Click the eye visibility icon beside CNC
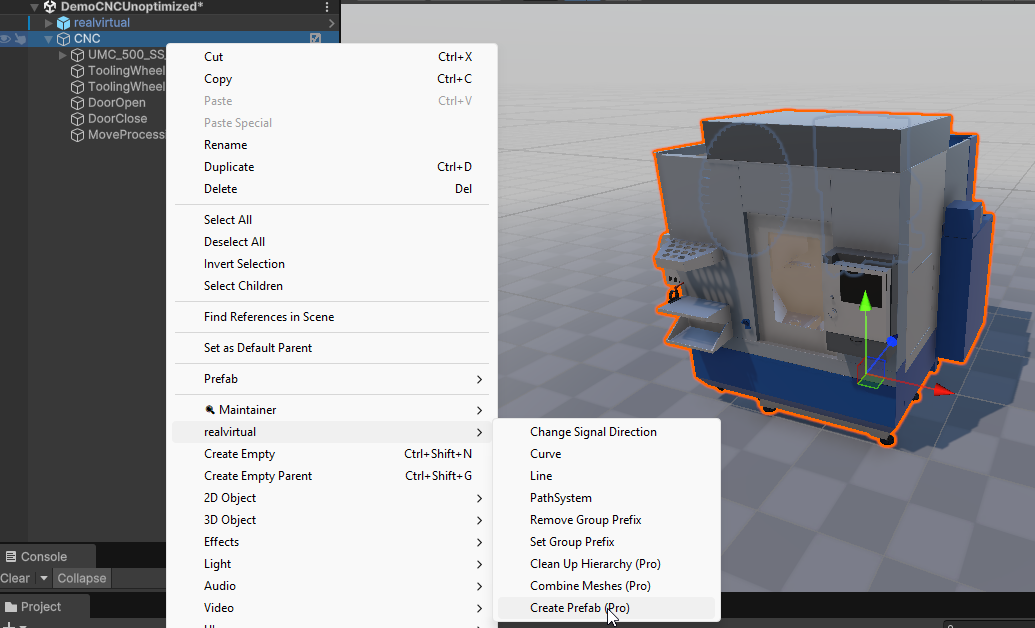 tap(6, 39)
